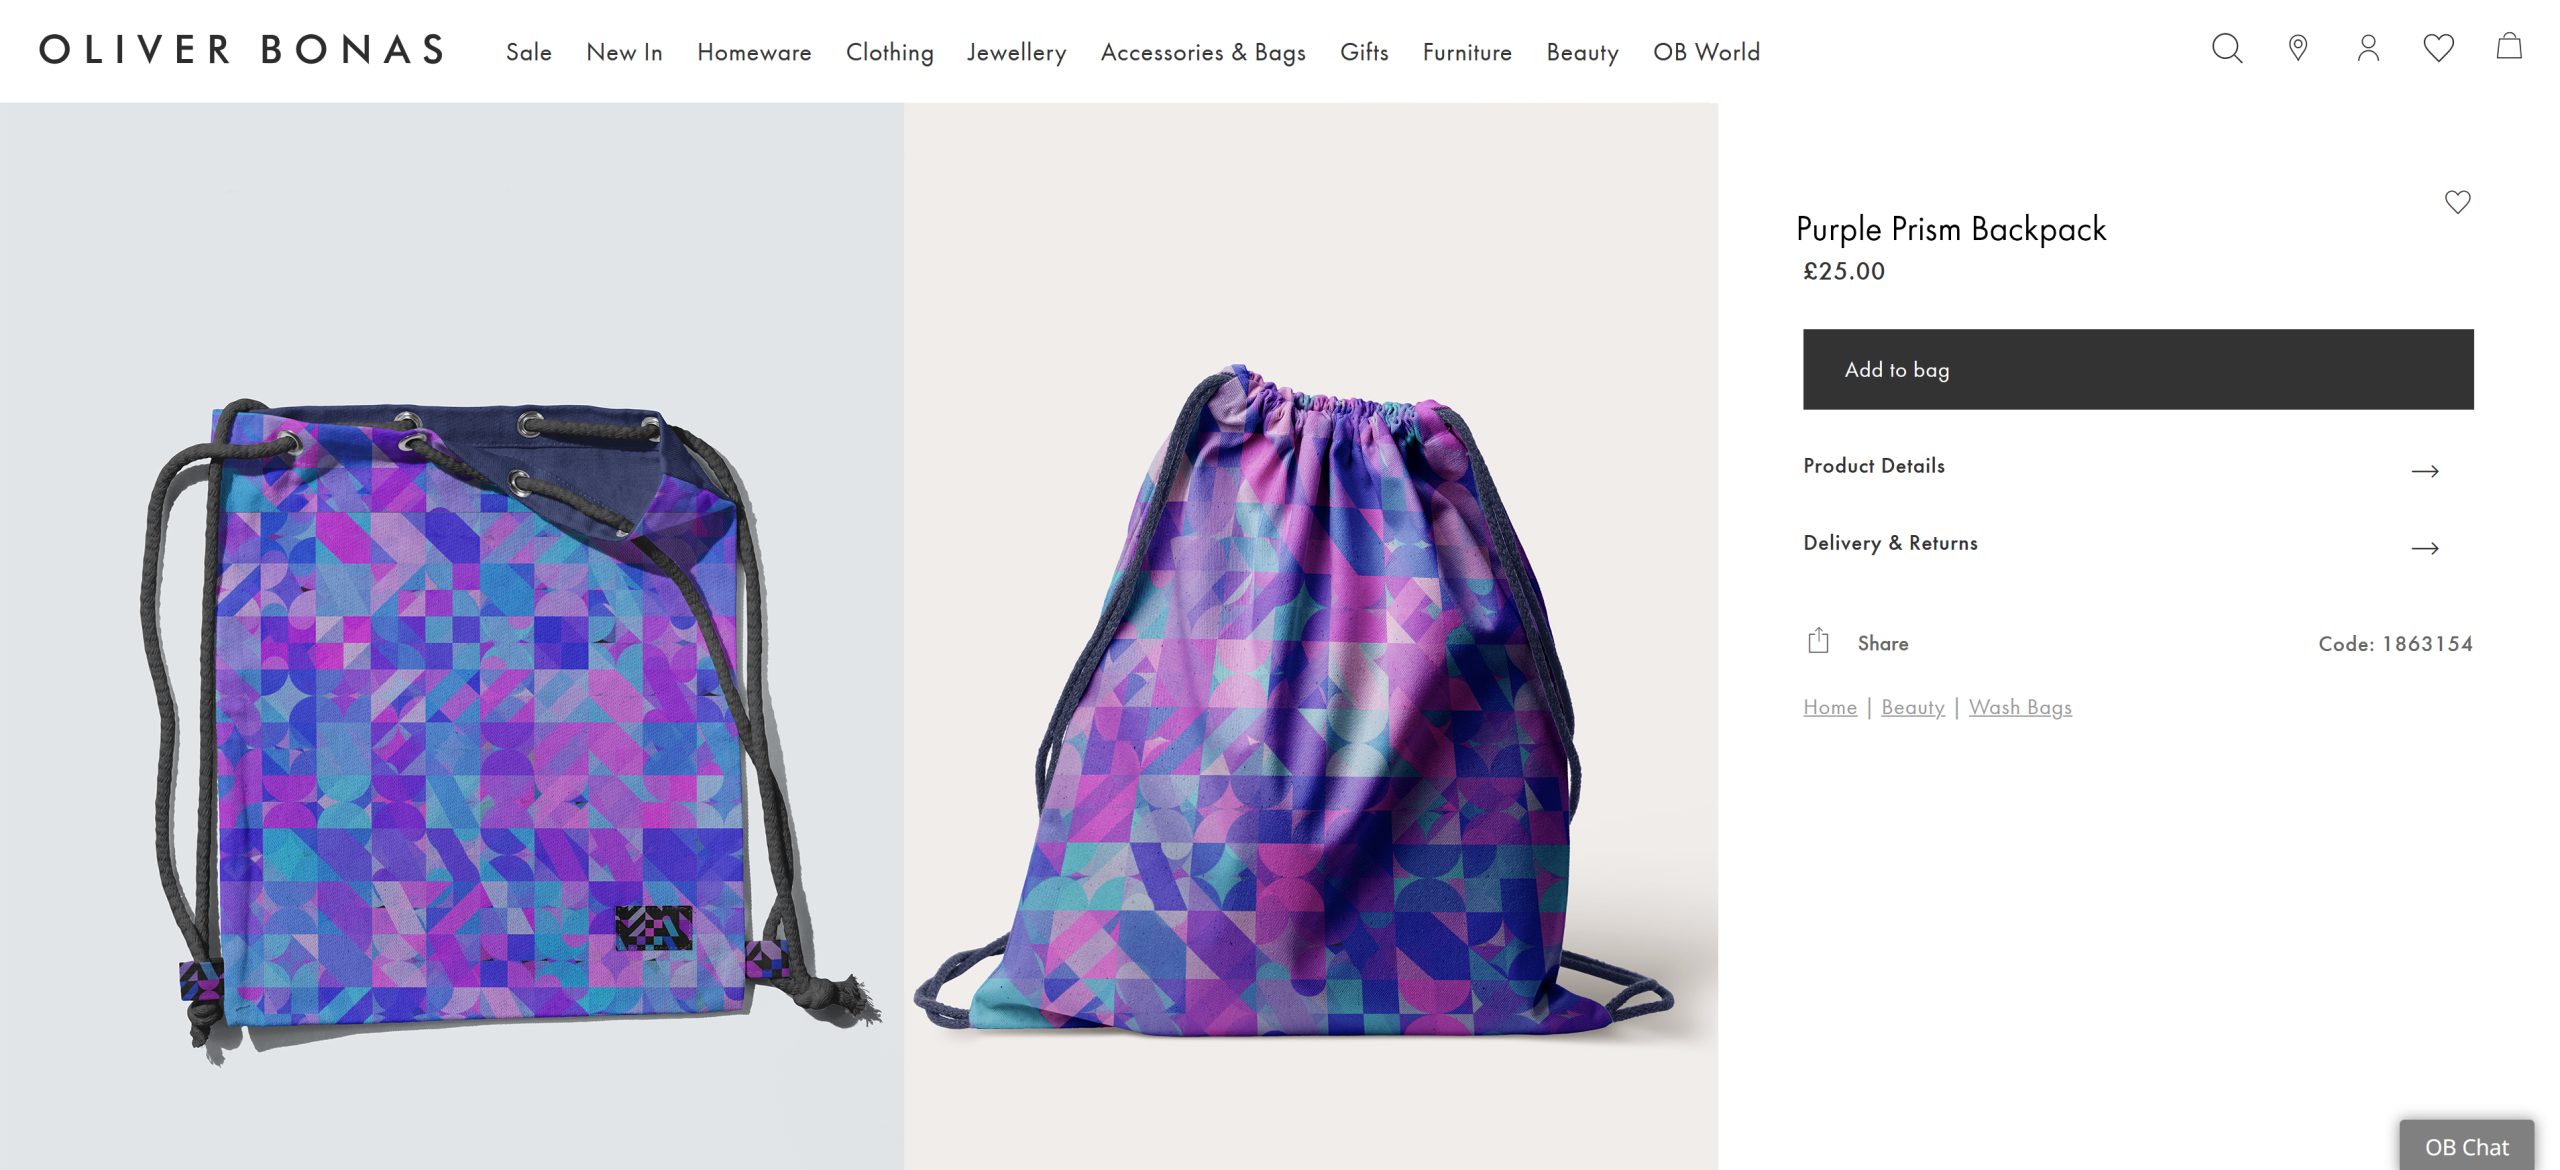Open the OB World menu

[1706, 52]
